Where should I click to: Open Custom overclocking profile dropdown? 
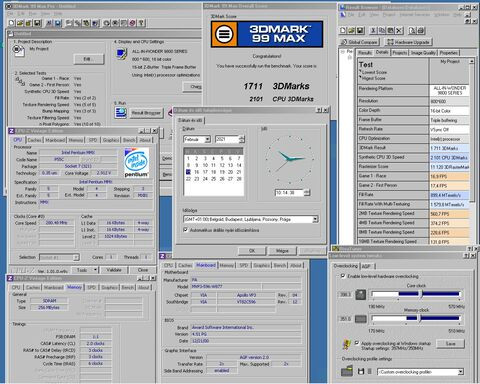pyautogui.click(x=461, y=372)
